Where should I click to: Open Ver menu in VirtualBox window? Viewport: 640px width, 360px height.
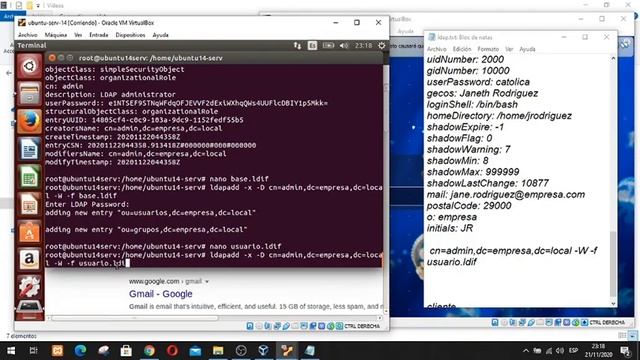point(78,35)
